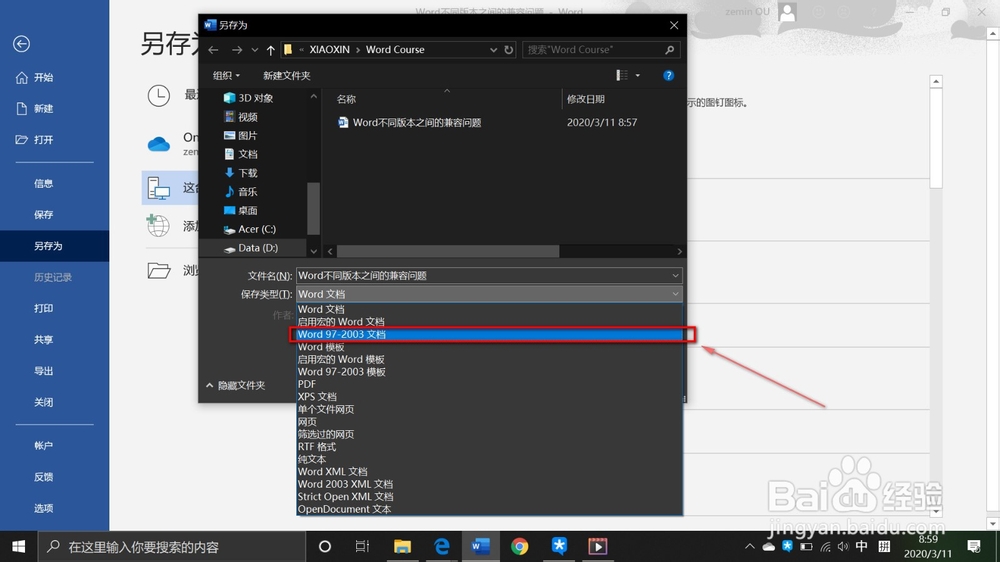Open Chrome from the taskbar

coord(519,547)
